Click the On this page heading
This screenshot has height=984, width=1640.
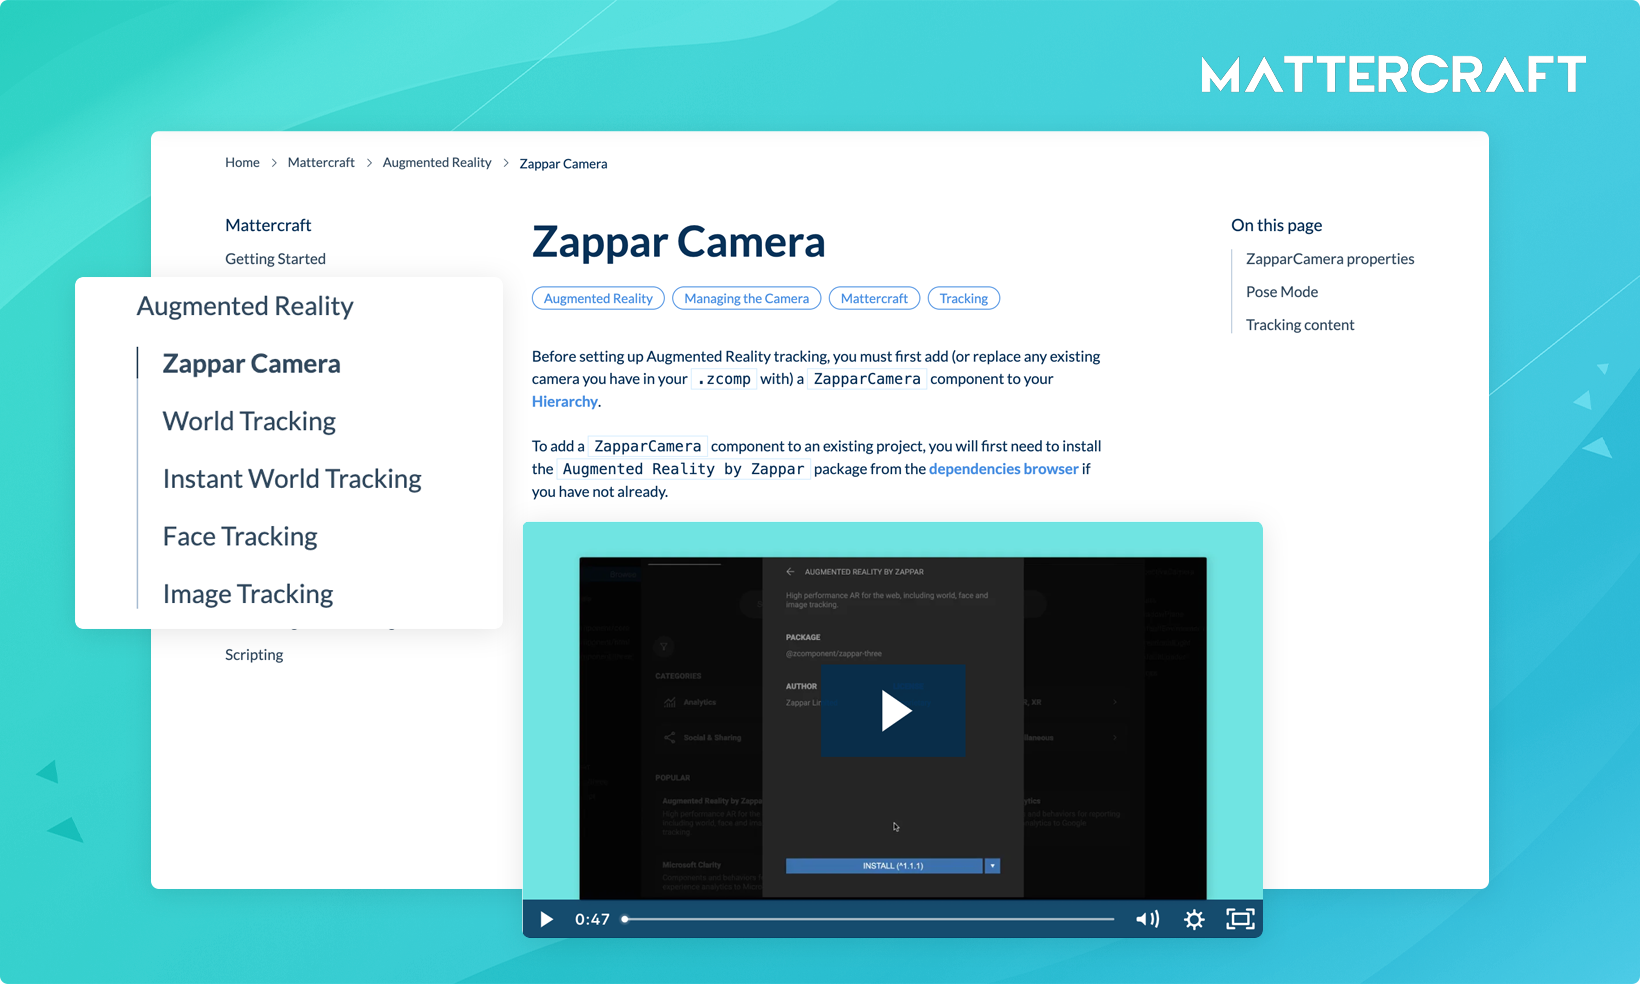tap(1276, 225)
